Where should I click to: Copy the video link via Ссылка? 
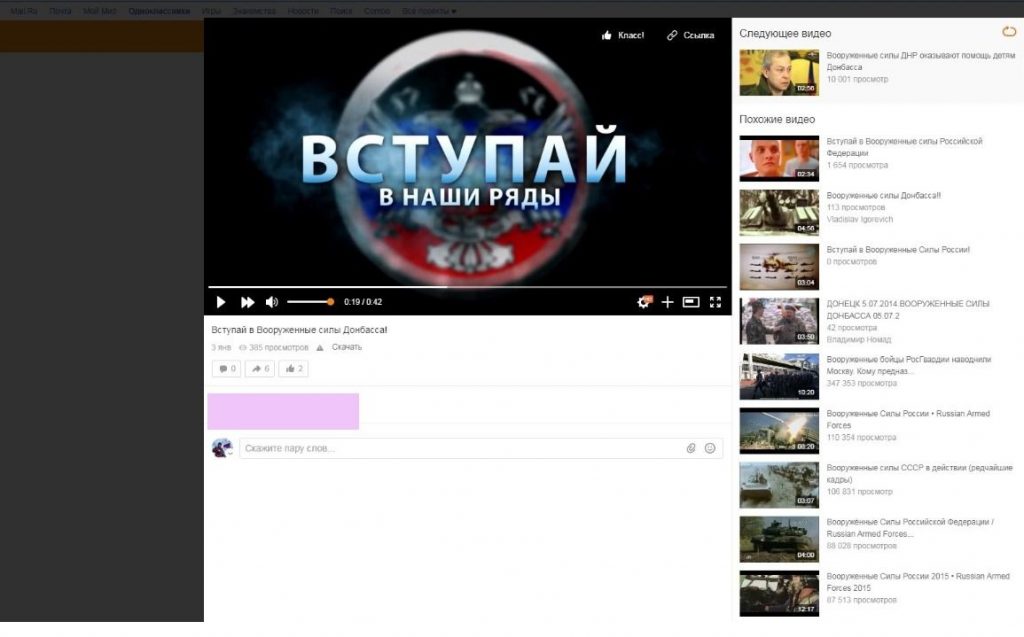click(x=690, y=35)
